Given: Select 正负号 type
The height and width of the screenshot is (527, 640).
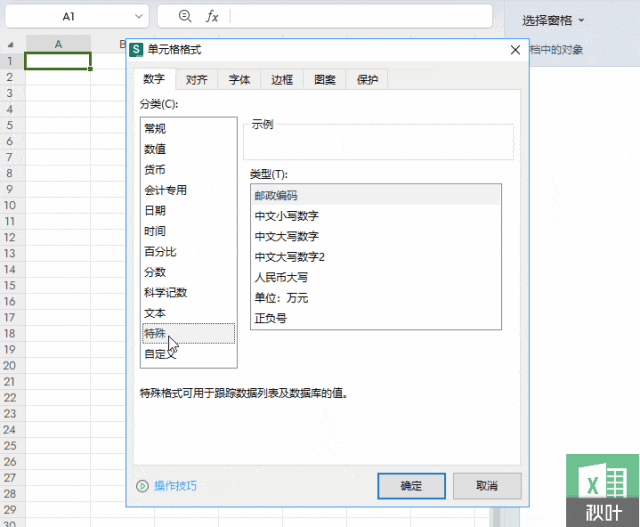Looking at the screenshot, I should point(376,318).
